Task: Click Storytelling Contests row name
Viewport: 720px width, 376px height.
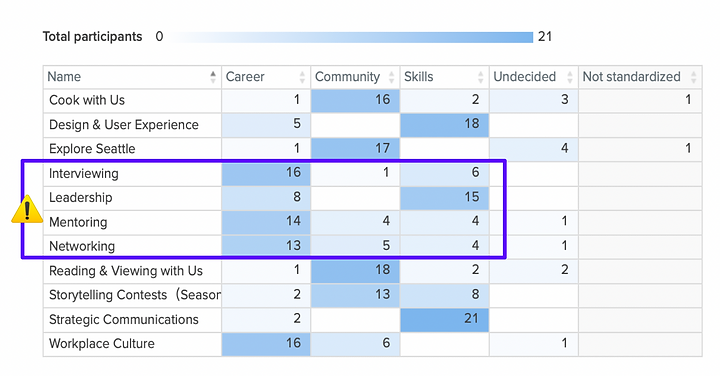Action: [x=135, y=295]
